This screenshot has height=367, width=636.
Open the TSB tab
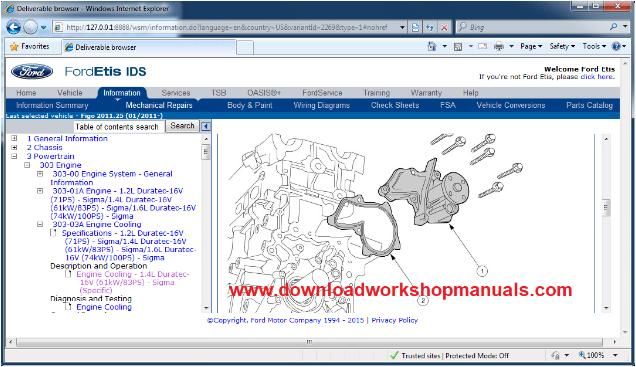219,93
